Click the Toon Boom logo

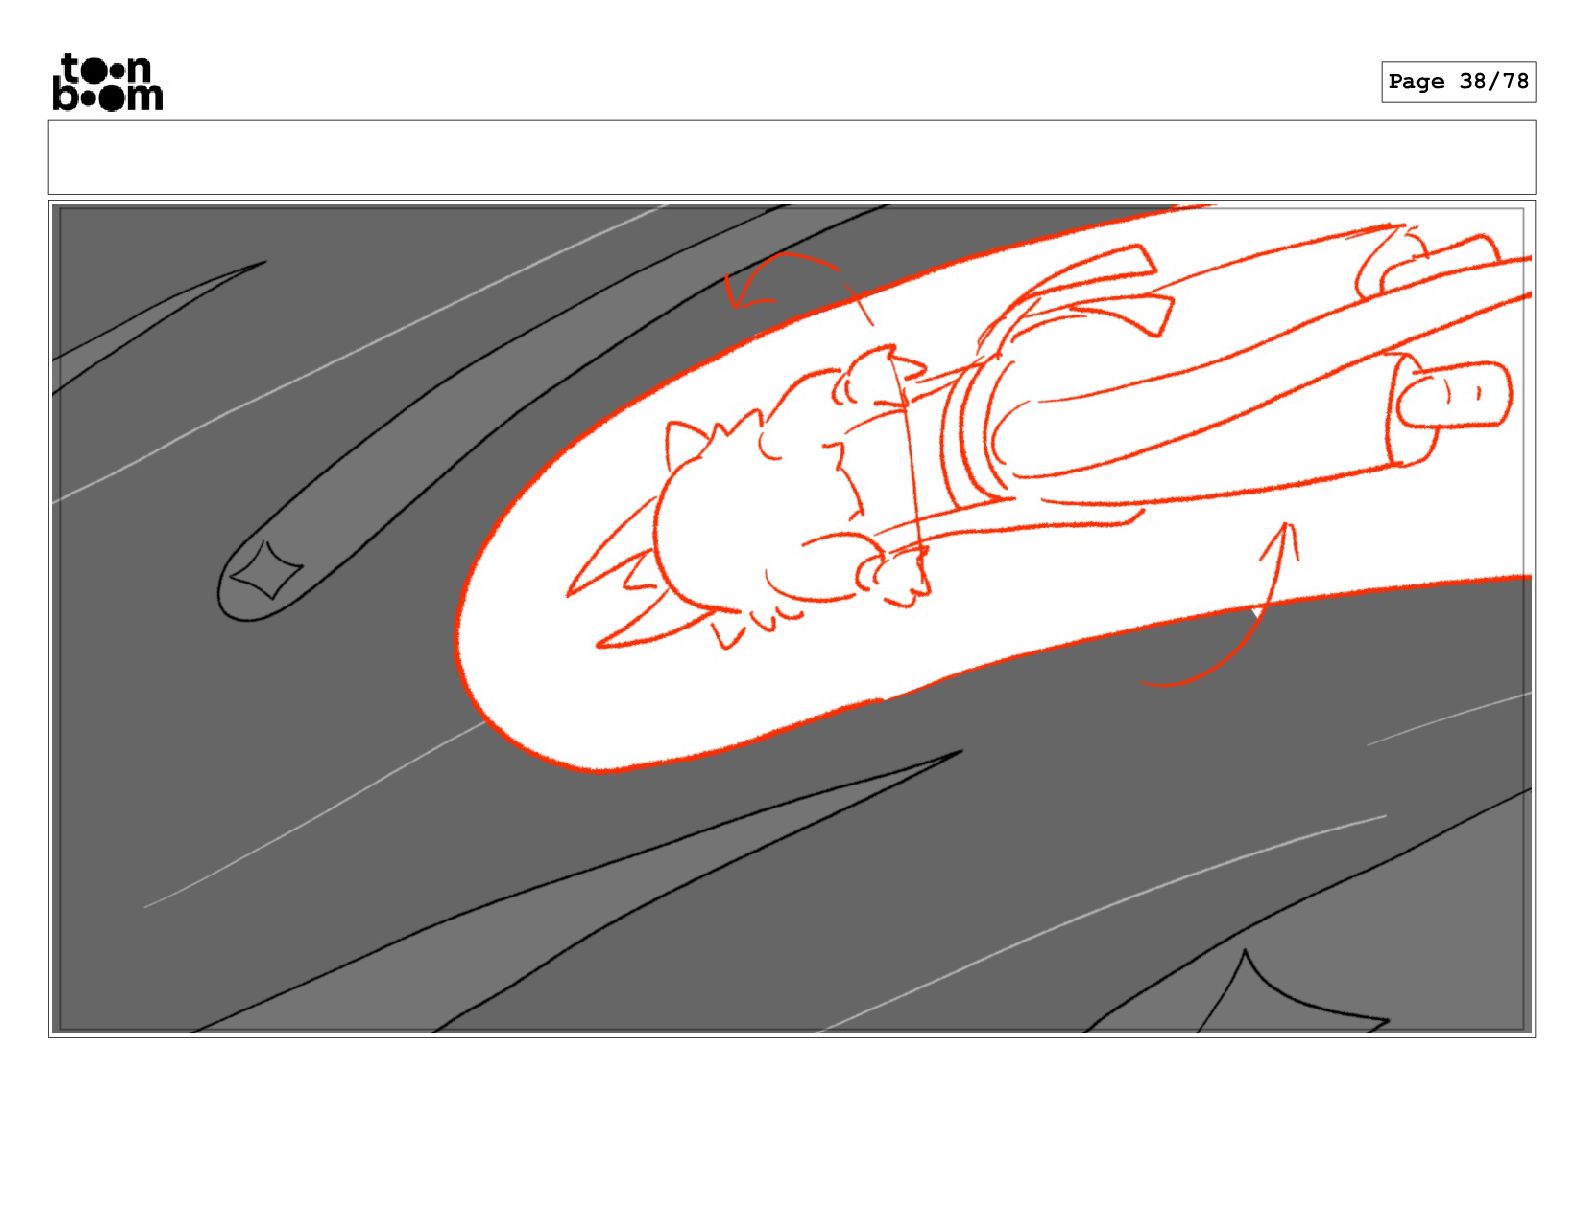click(107, 82)
